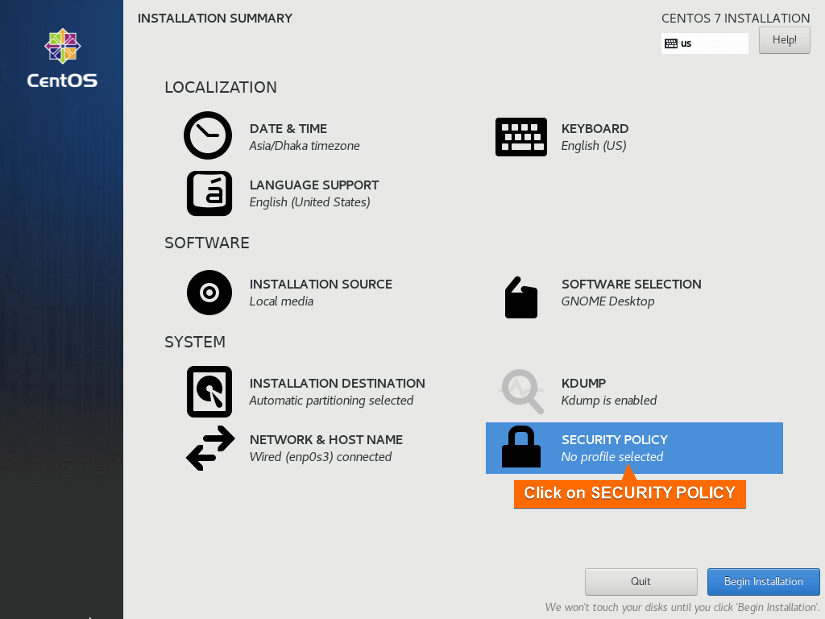
Task: Click 'English (United States)' status text
Action: point(309,202)
